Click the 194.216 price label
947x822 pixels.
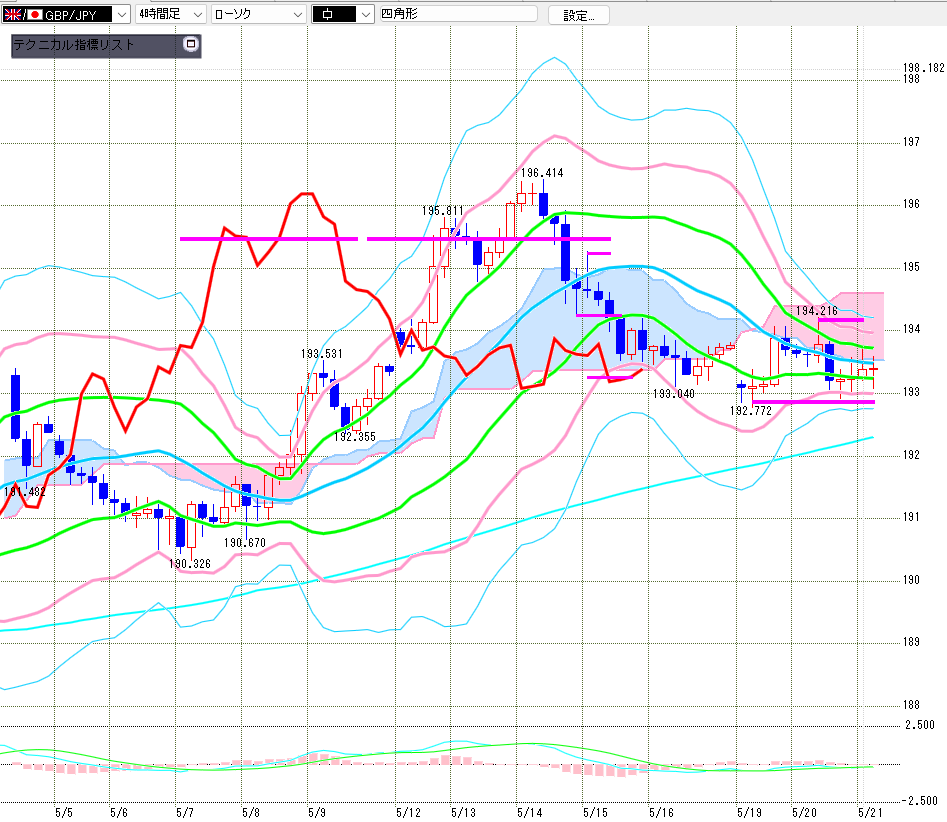pyautogui.click(x=817, y=310)
